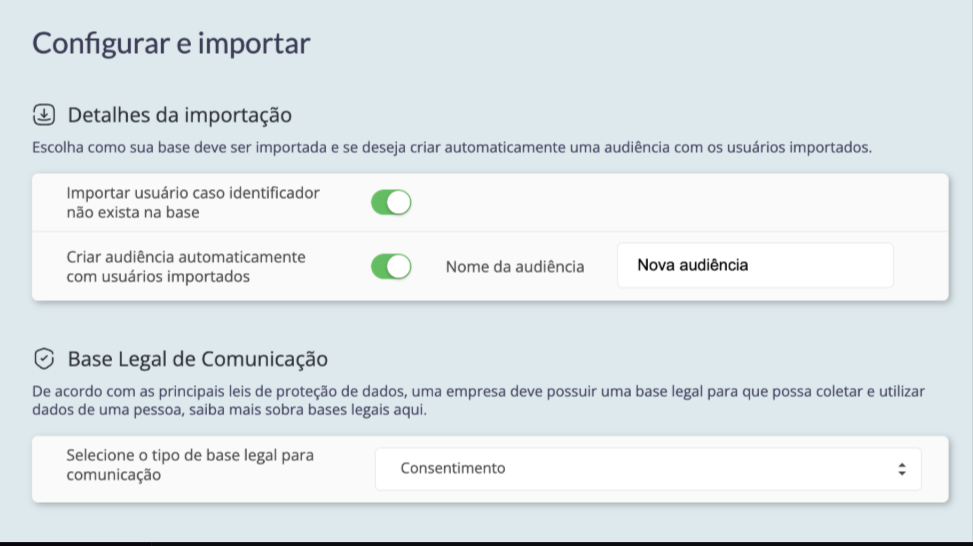Open the Consentimento legal base dropdown
The height and width of the screenshot is (546, 973).
648,468
